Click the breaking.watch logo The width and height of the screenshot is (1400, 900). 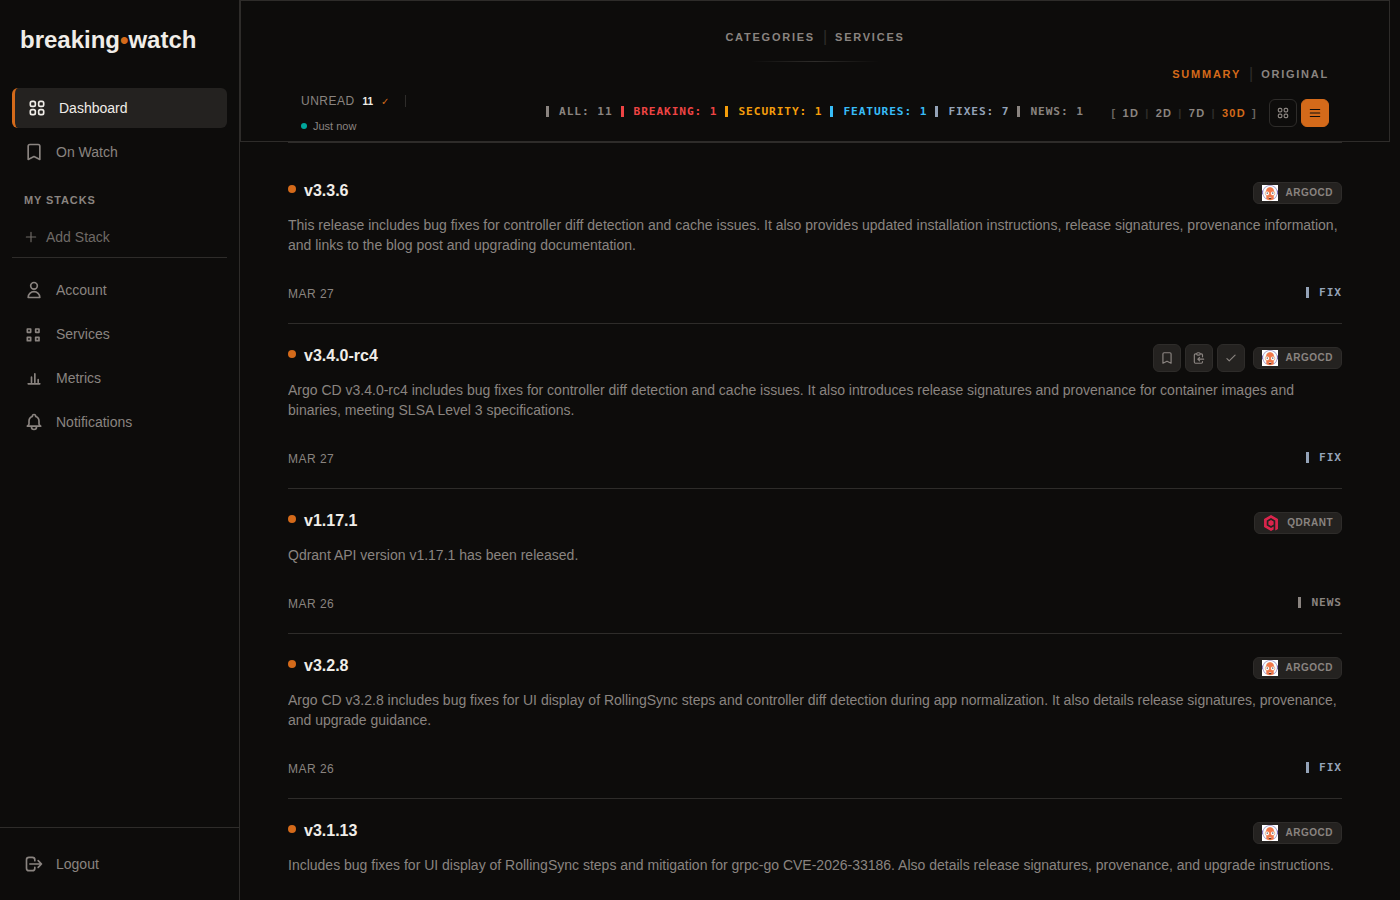pos(108,40)
